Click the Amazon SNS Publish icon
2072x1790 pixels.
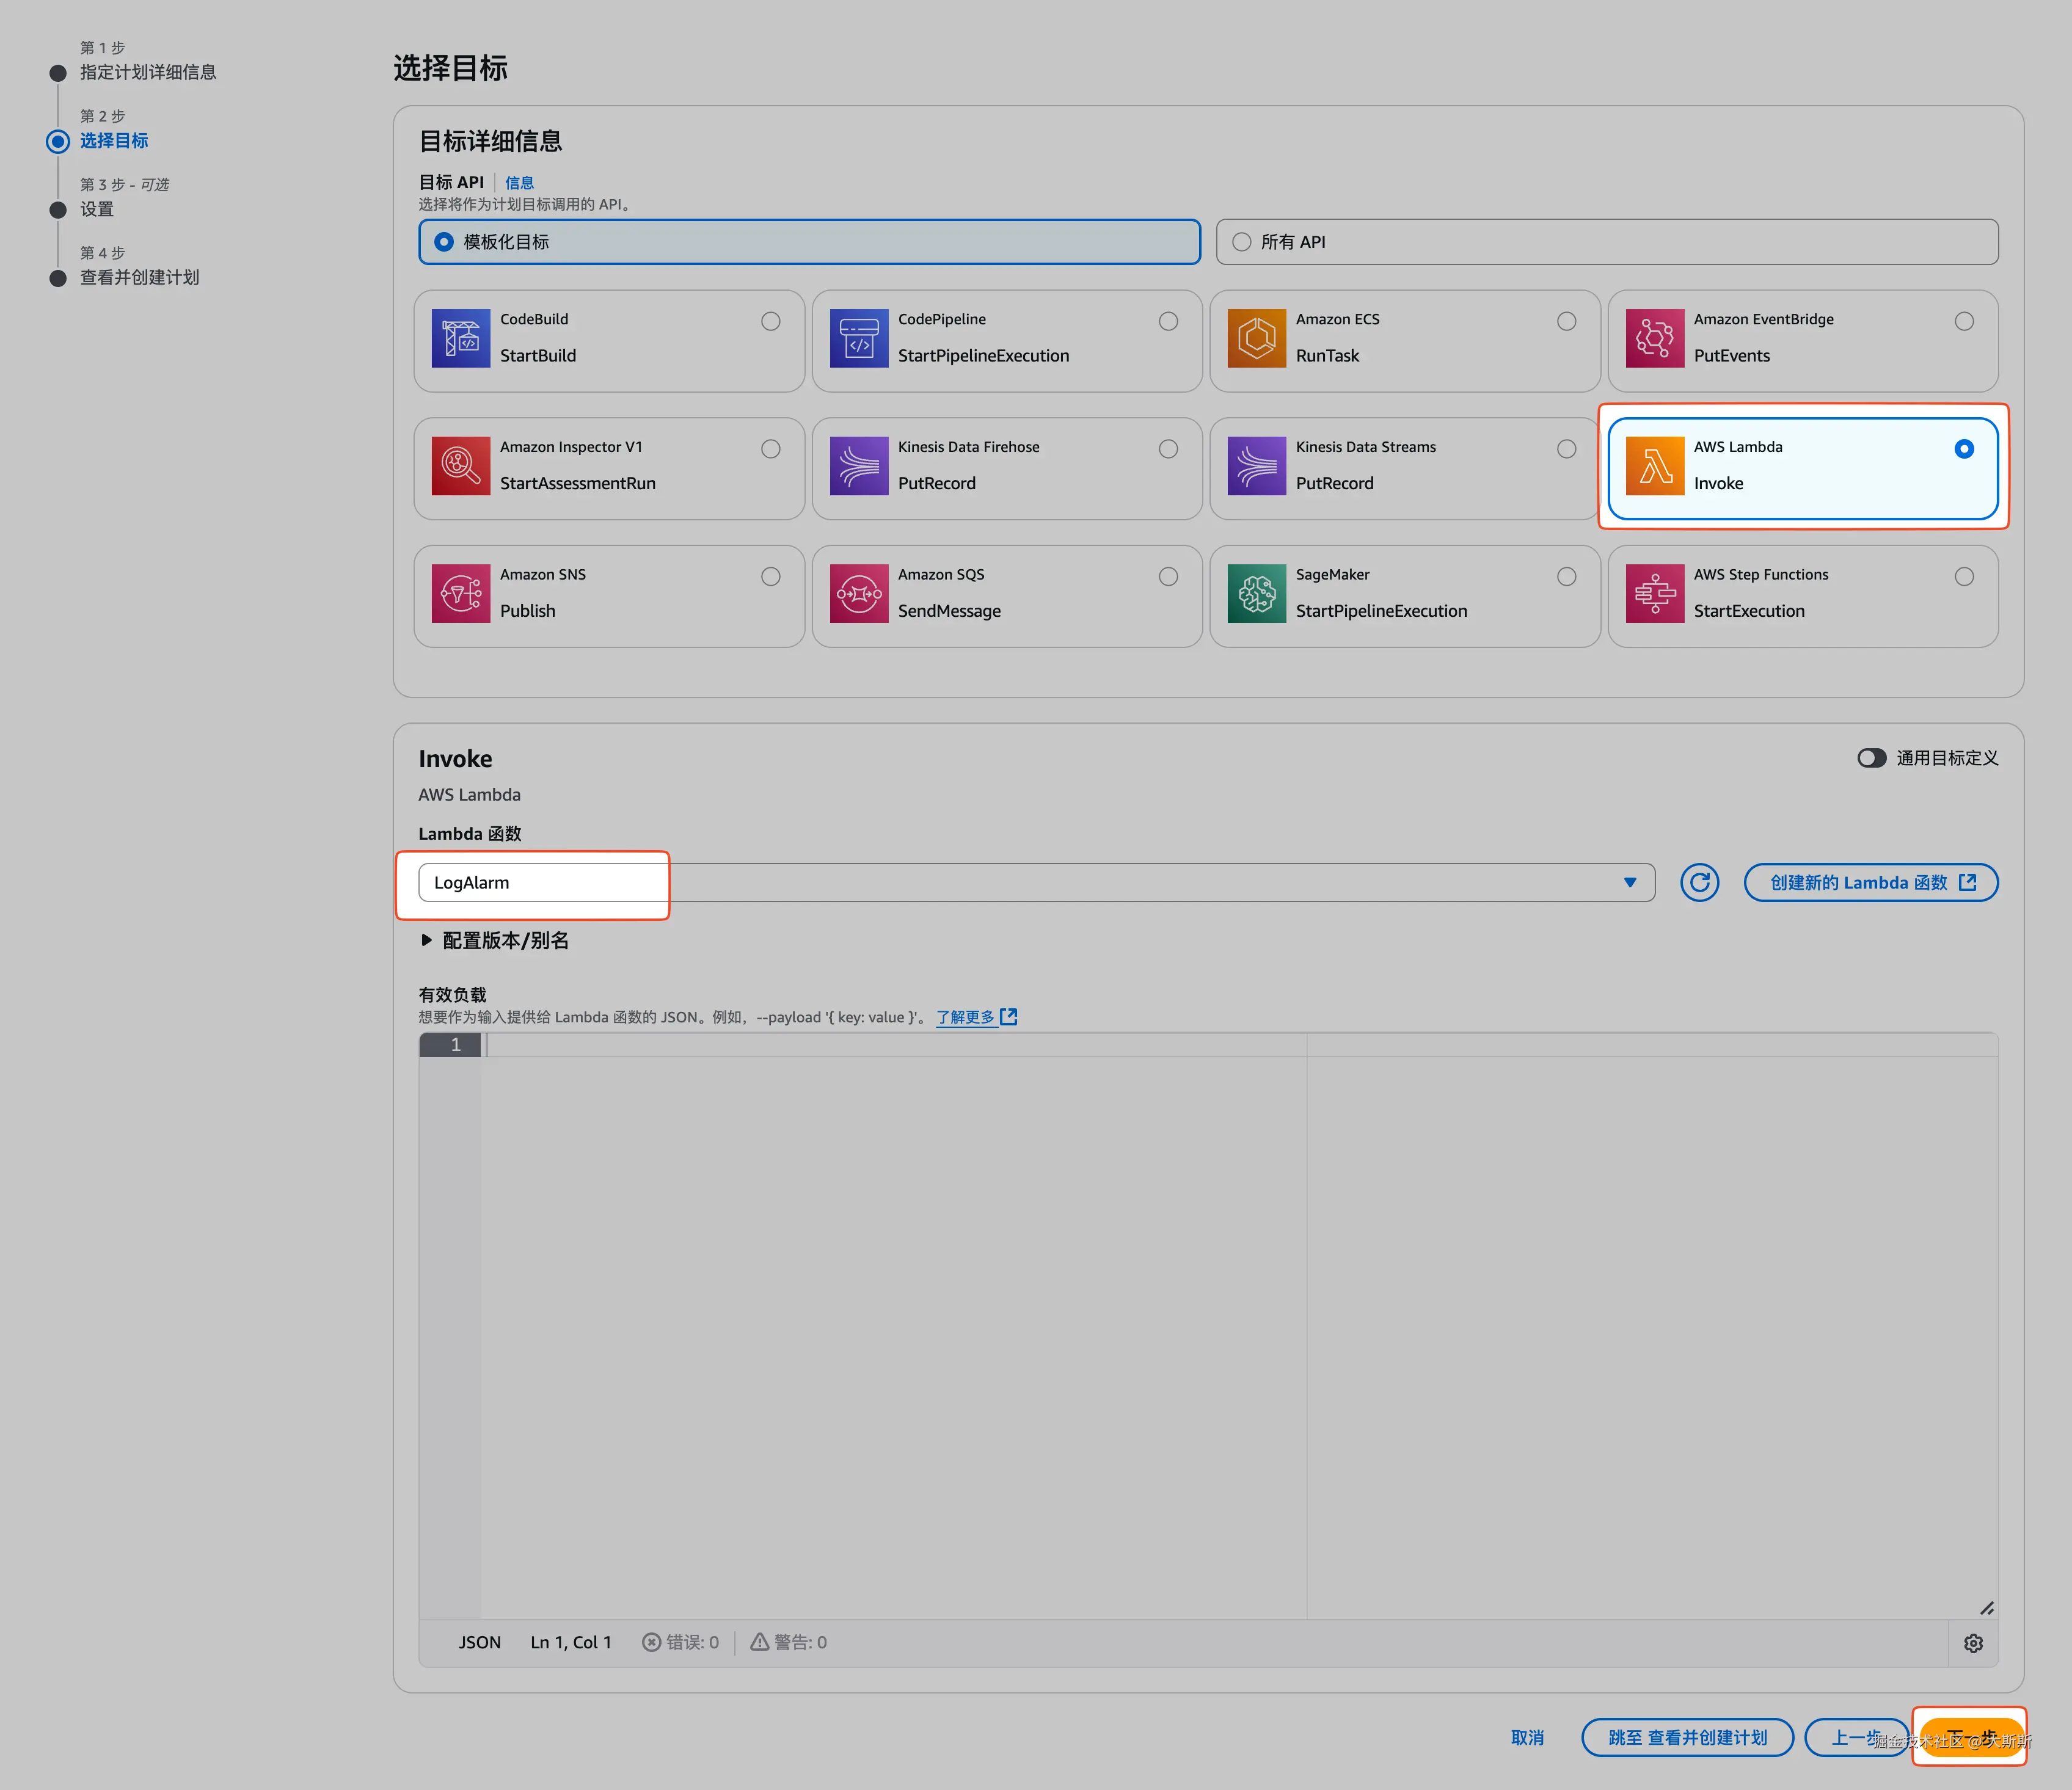pyautogui.click(x=460, y=593)
